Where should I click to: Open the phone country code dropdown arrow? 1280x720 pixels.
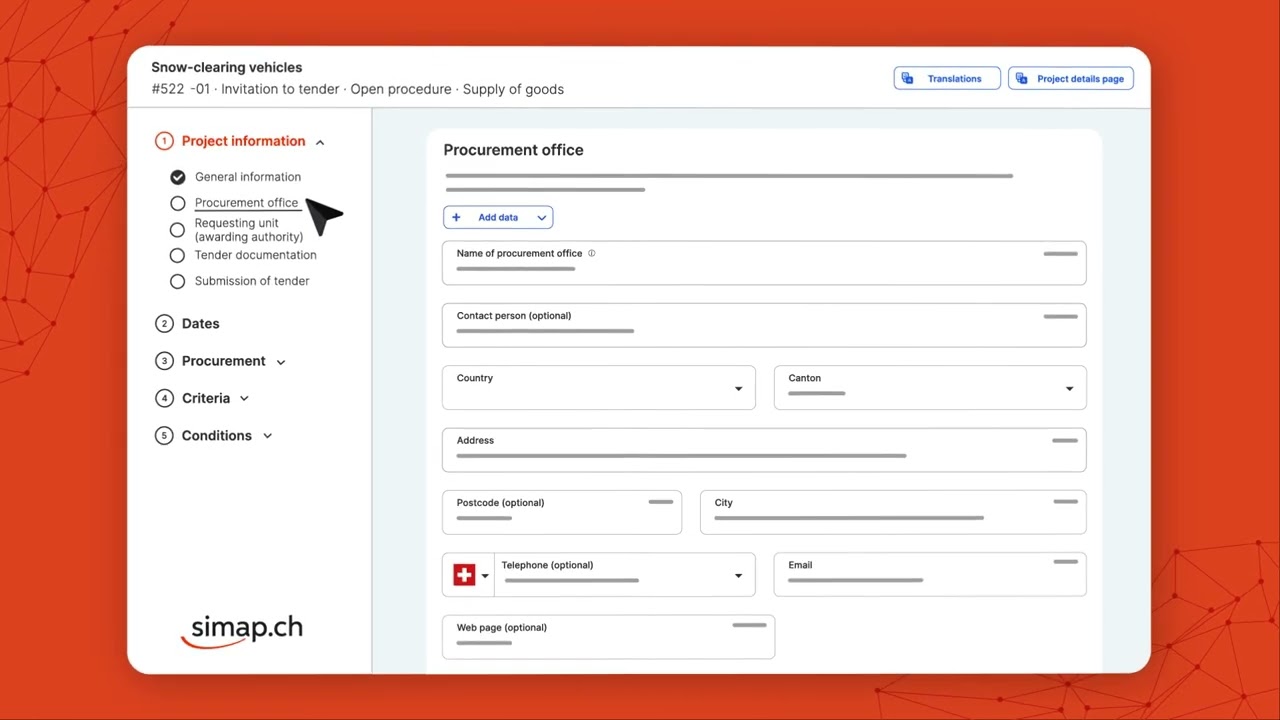click(x=485, y=576)
